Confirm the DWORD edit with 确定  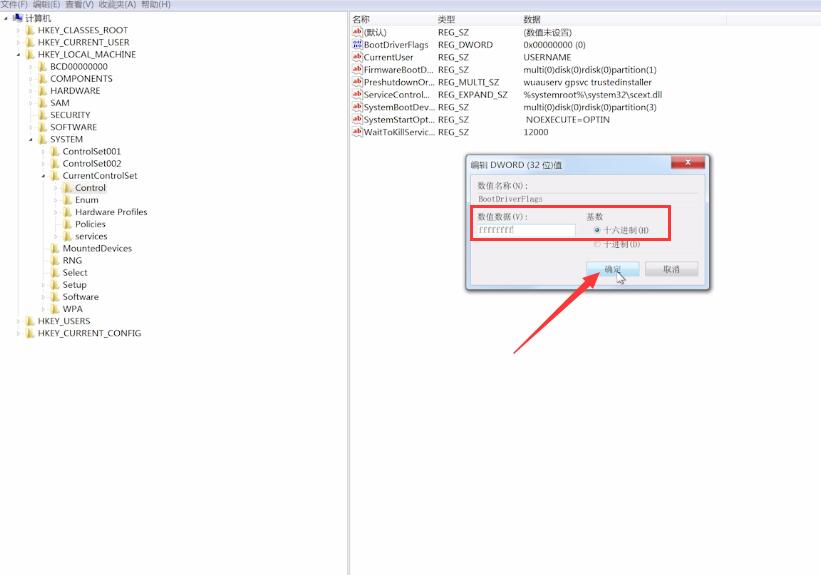[x=613, y=269]
